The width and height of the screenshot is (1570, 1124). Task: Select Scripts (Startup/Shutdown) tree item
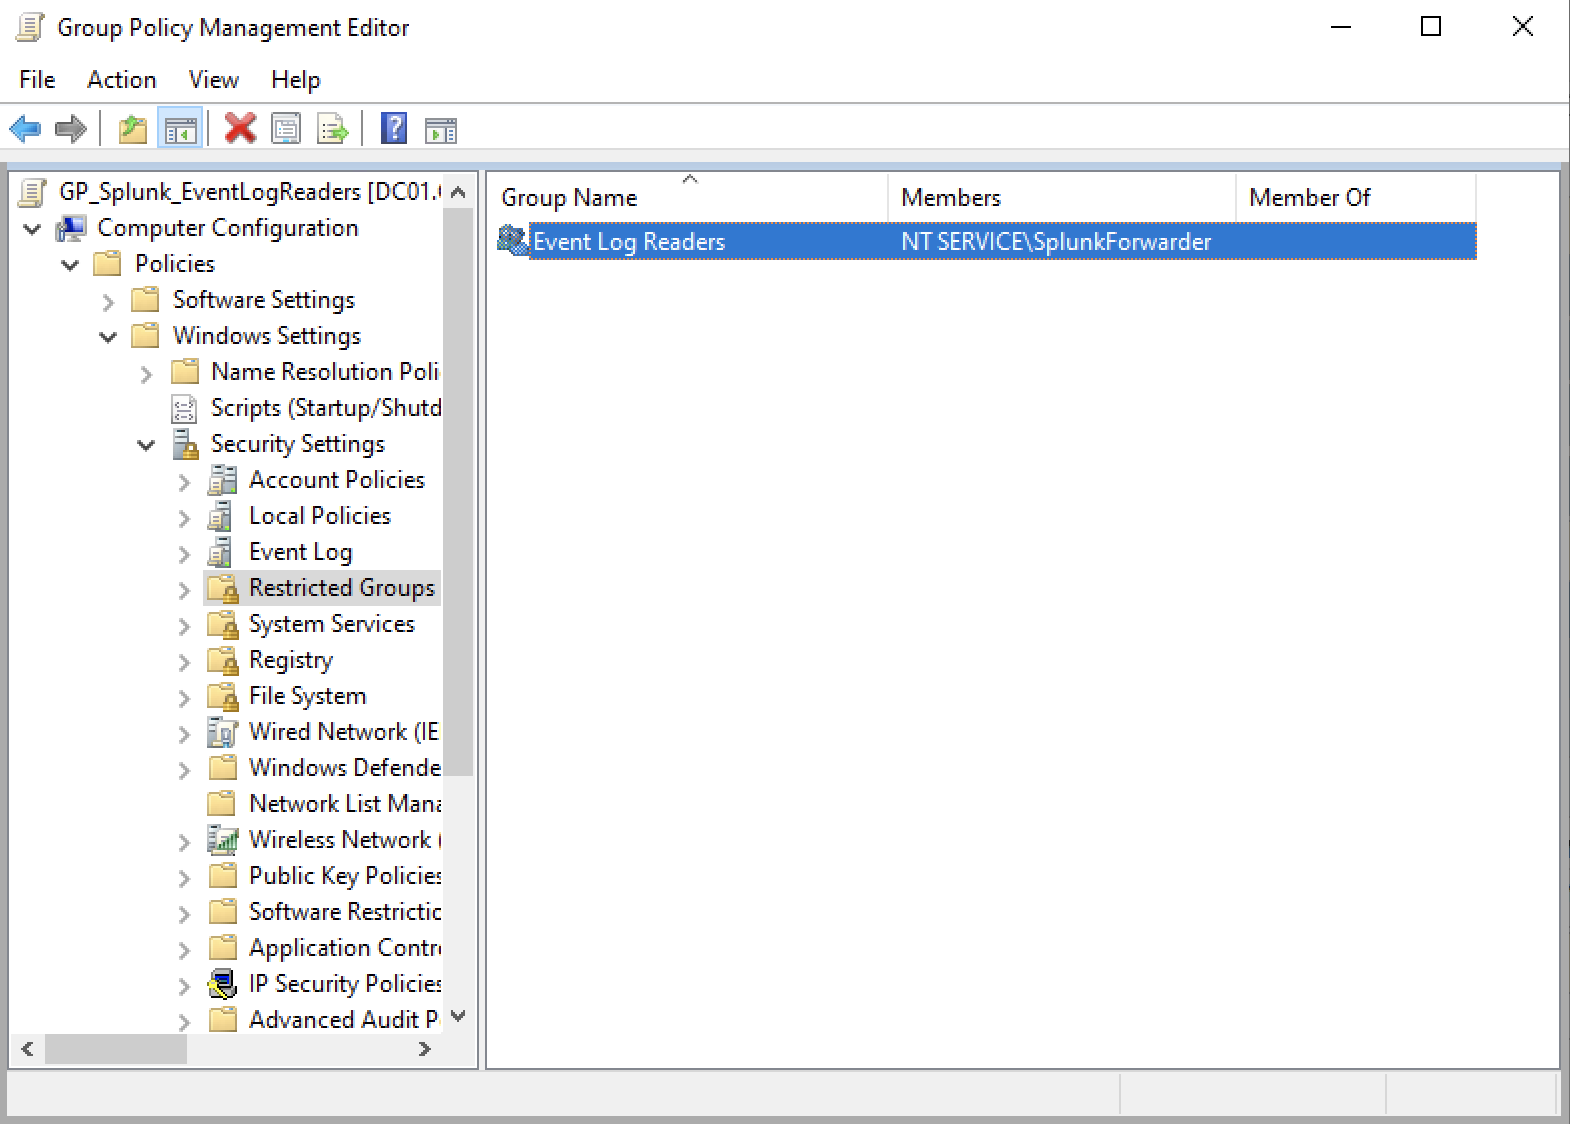click(x=325, y=408)
